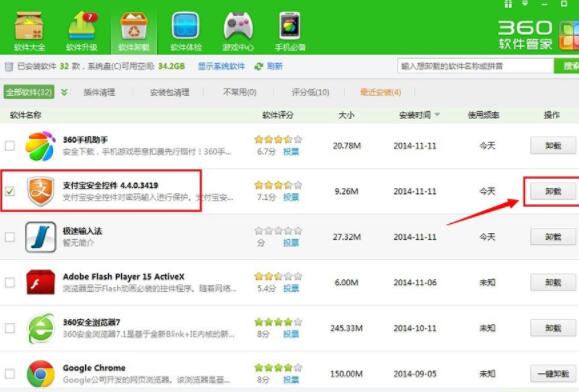The image size is (579, 392).
Task: Click 投票 link for 360安全浏览器7
Action: point(291,334)
